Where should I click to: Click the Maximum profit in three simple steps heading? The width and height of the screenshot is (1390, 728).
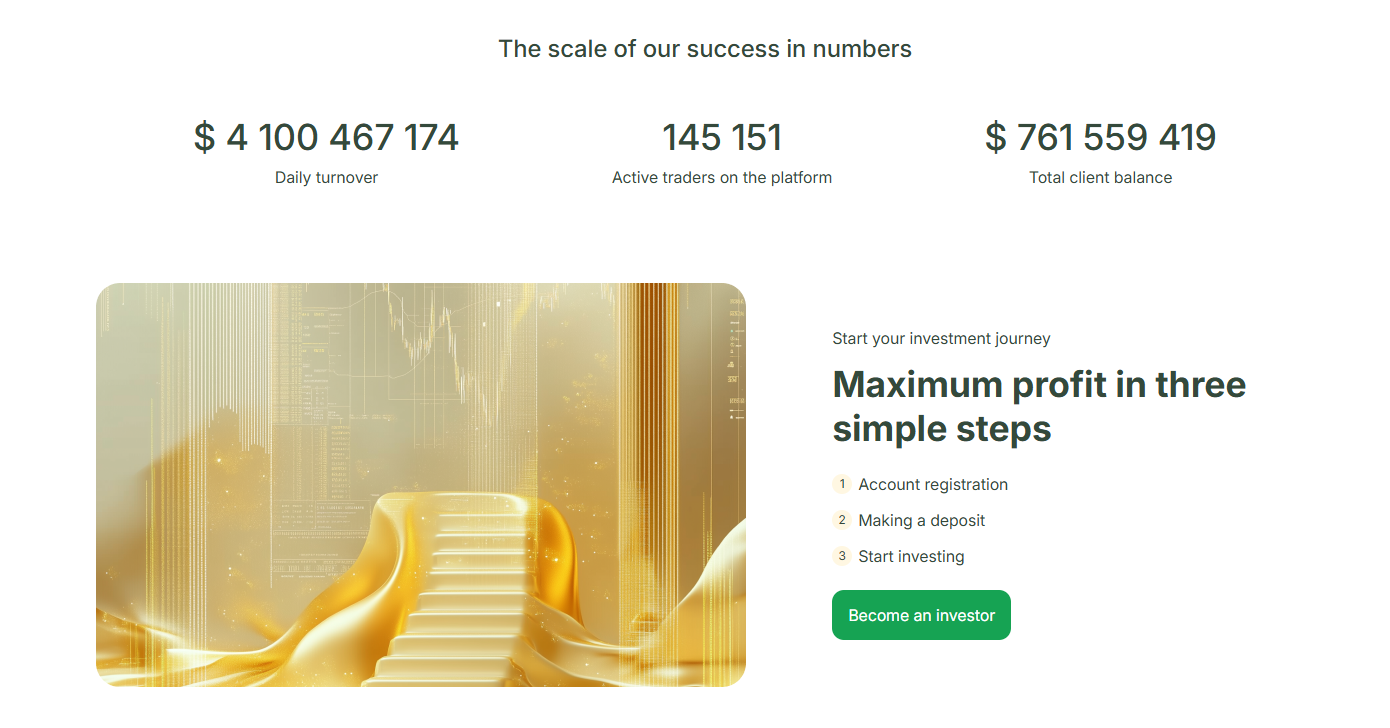click(1039, 406)
